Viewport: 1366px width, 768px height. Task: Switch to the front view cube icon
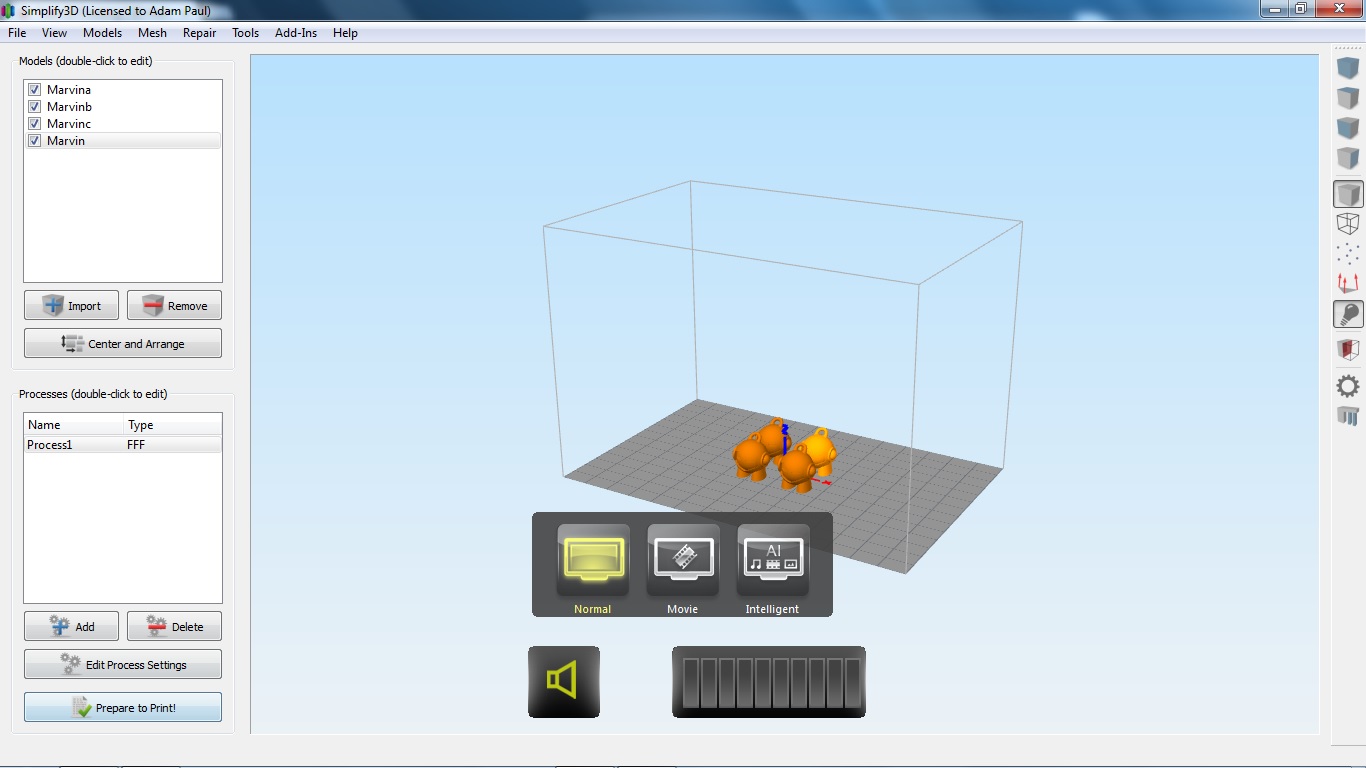[x=1348, y=128]
